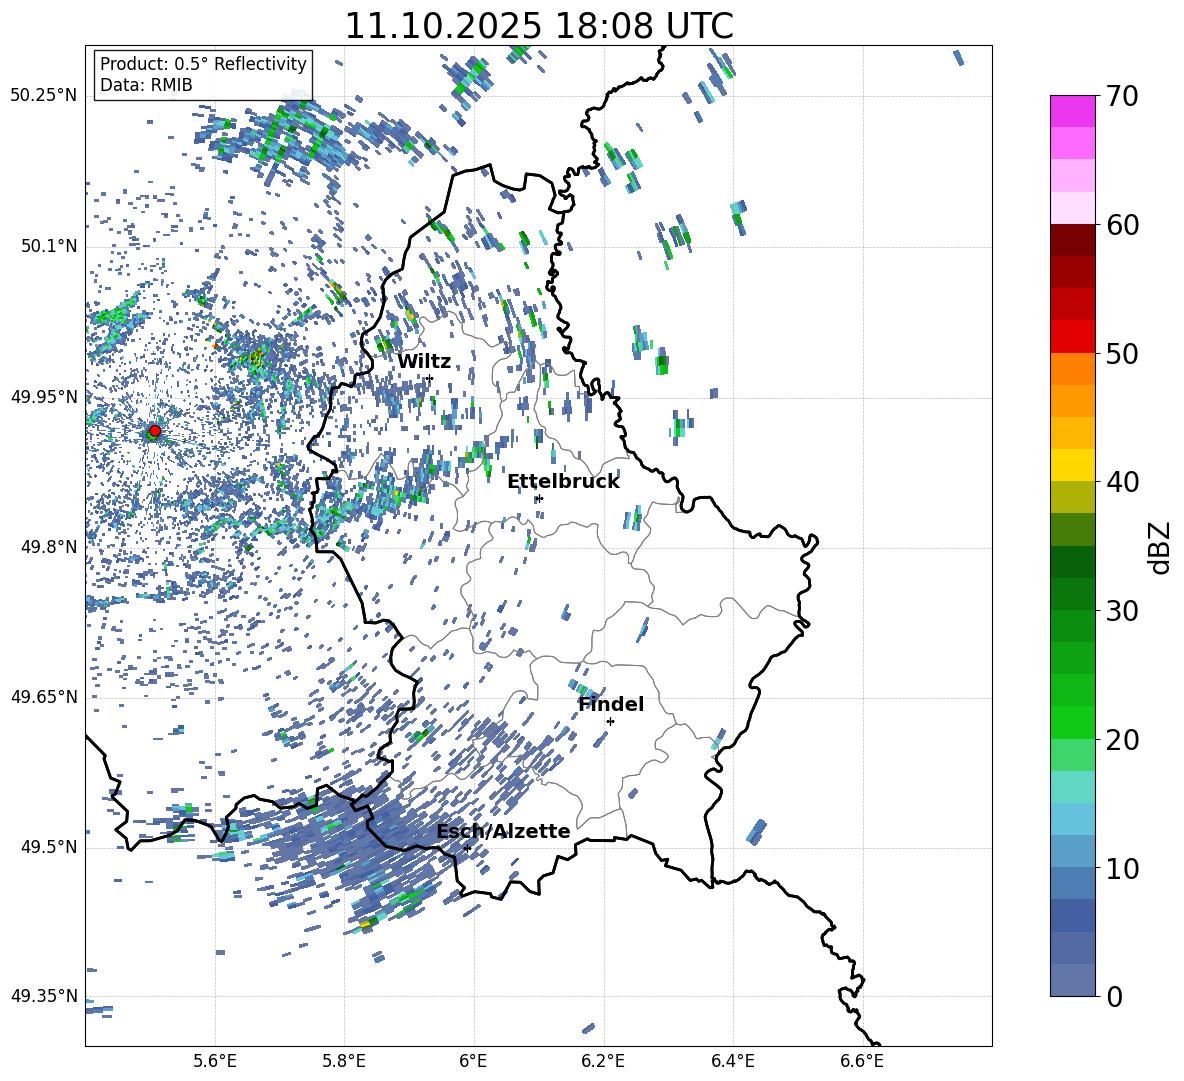The height and width of the screenshot is (1081, 1184).
Task: Click the 49.5°N latitude label
Action: tap(48, 847)
